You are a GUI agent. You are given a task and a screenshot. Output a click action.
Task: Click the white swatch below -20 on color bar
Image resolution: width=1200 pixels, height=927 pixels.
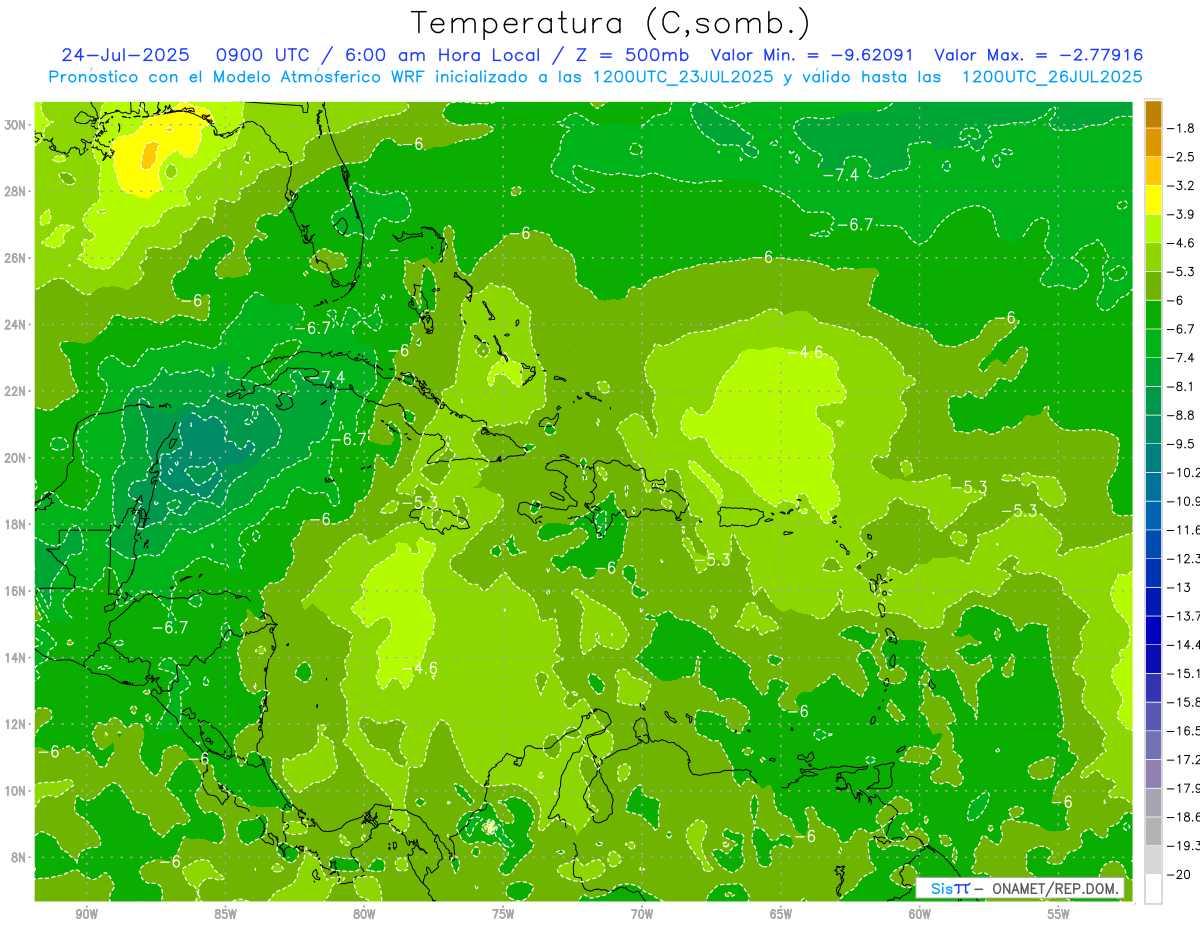(1153, 888)
